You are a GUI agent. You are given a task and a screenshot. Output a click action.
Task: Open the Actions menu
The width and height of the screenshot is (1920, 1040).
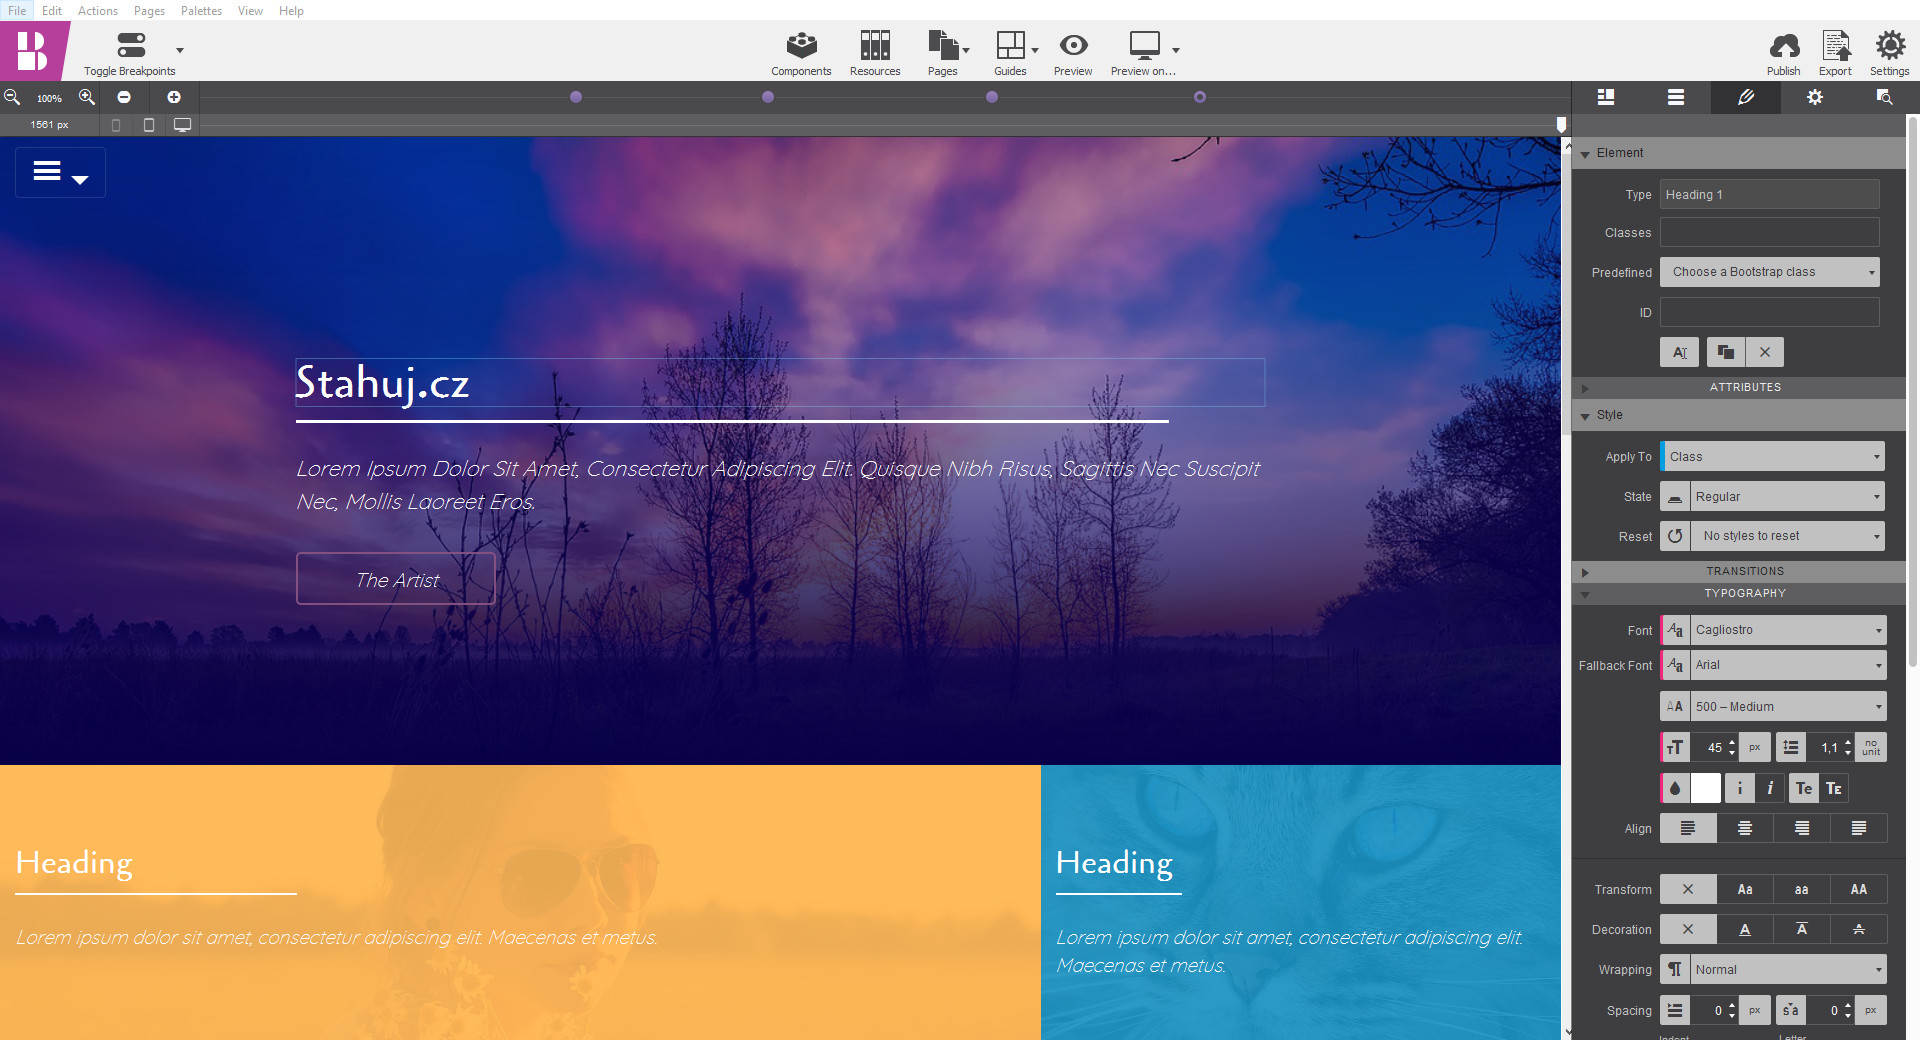pyautogui.click(x=98, y=11)
